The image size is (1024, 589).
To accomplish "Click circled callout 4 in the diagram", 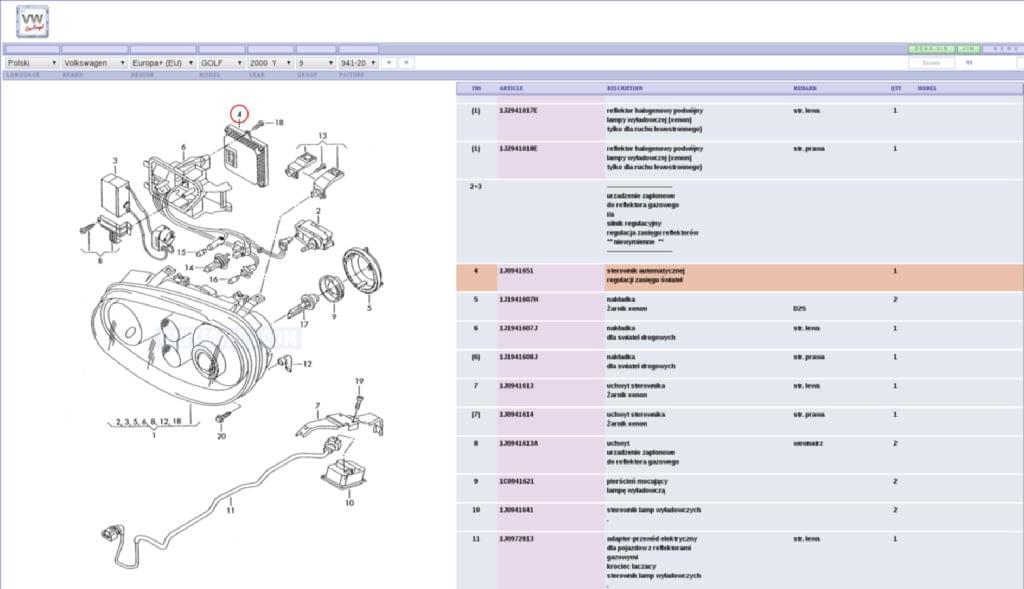I will coord(240,114).
